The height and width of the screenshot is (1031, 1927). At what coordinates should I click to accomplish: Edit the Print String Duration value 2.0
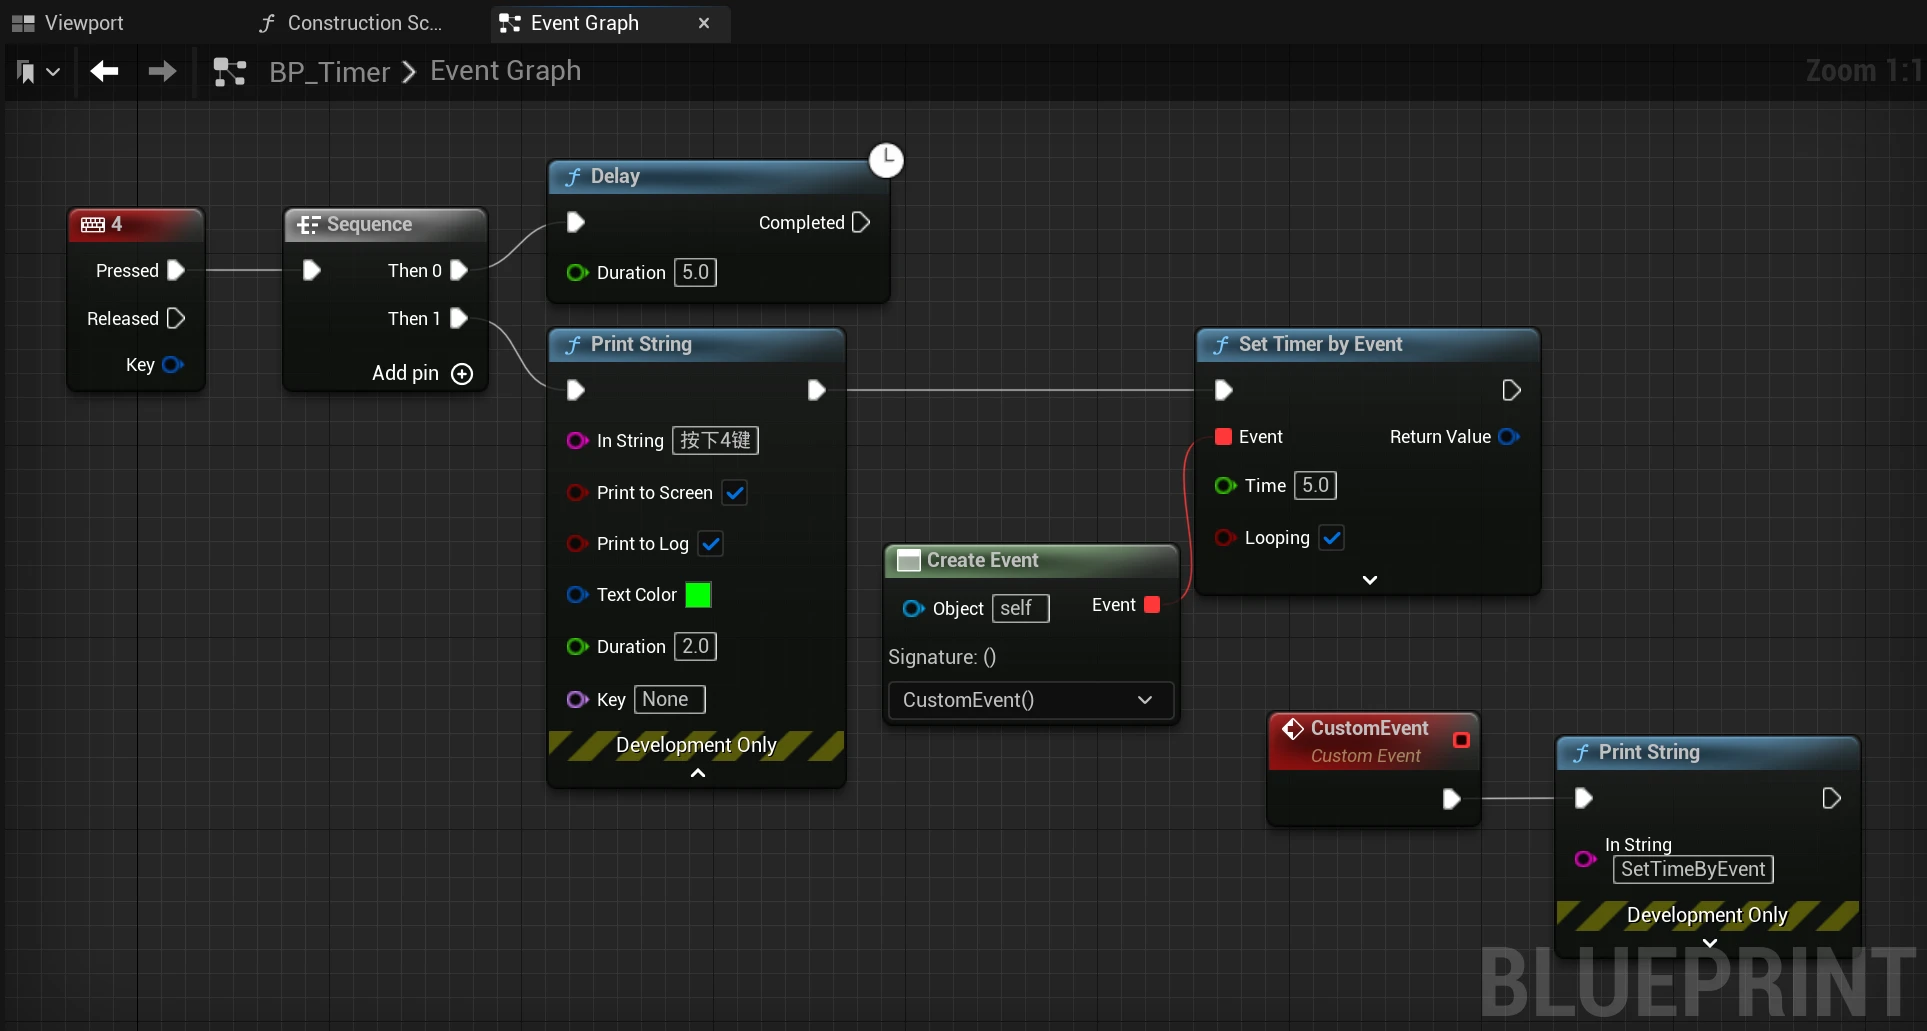[695, 646]
